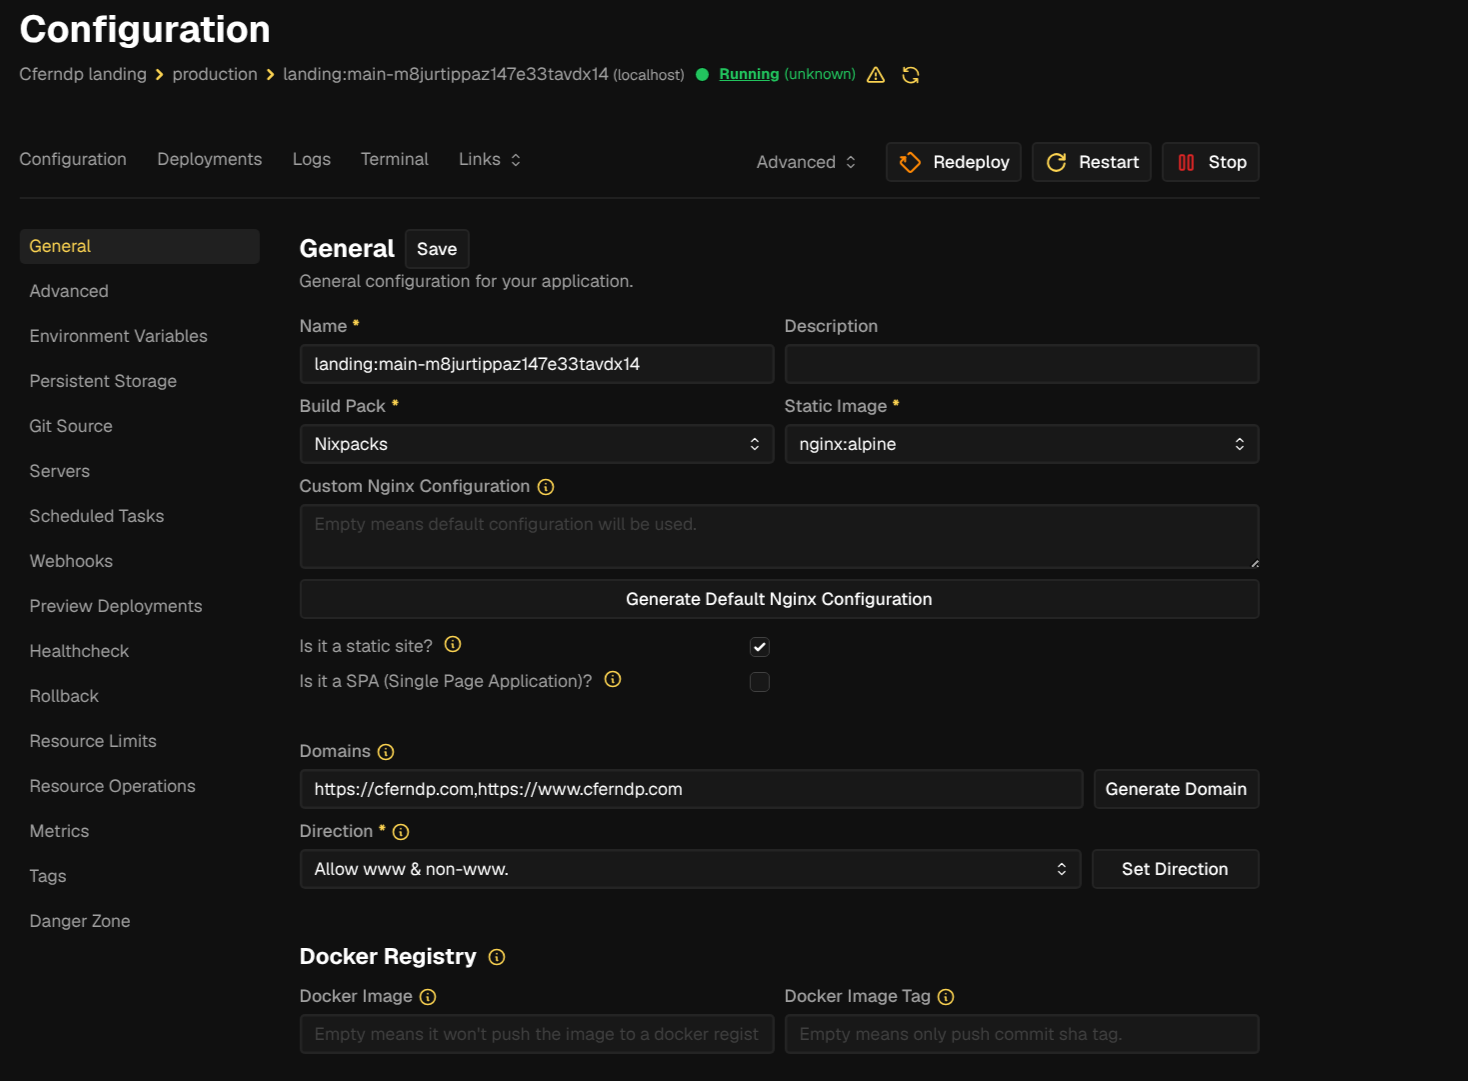Switch to the Logs tab
Screen dimensions: 1468x1081
[311, 159]
